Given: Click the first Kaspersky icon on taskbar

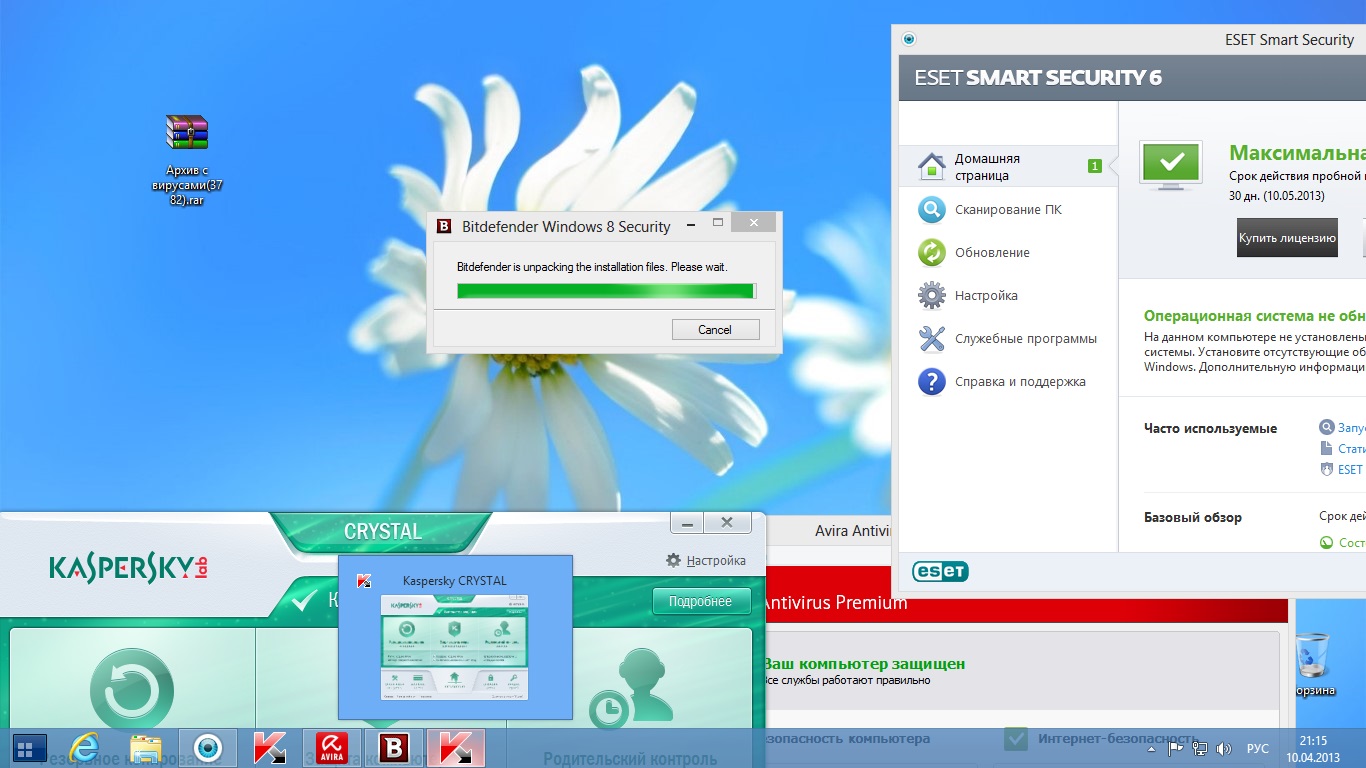Looking at the screenshot, I should (270, 748).
